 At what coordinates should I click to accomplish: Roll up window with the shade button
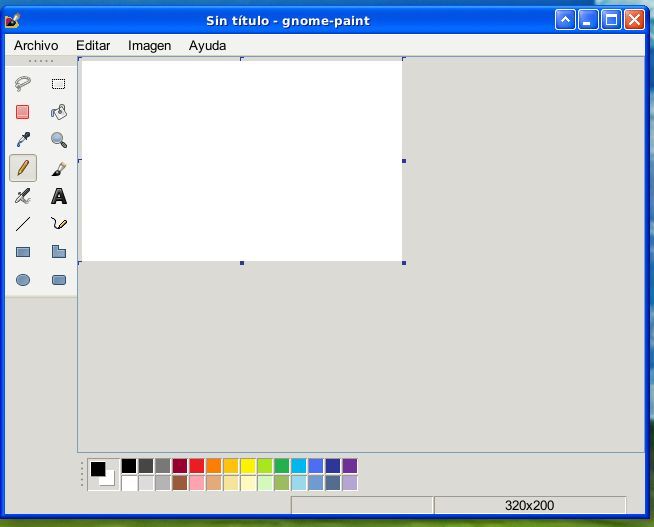tap(565, 20)
